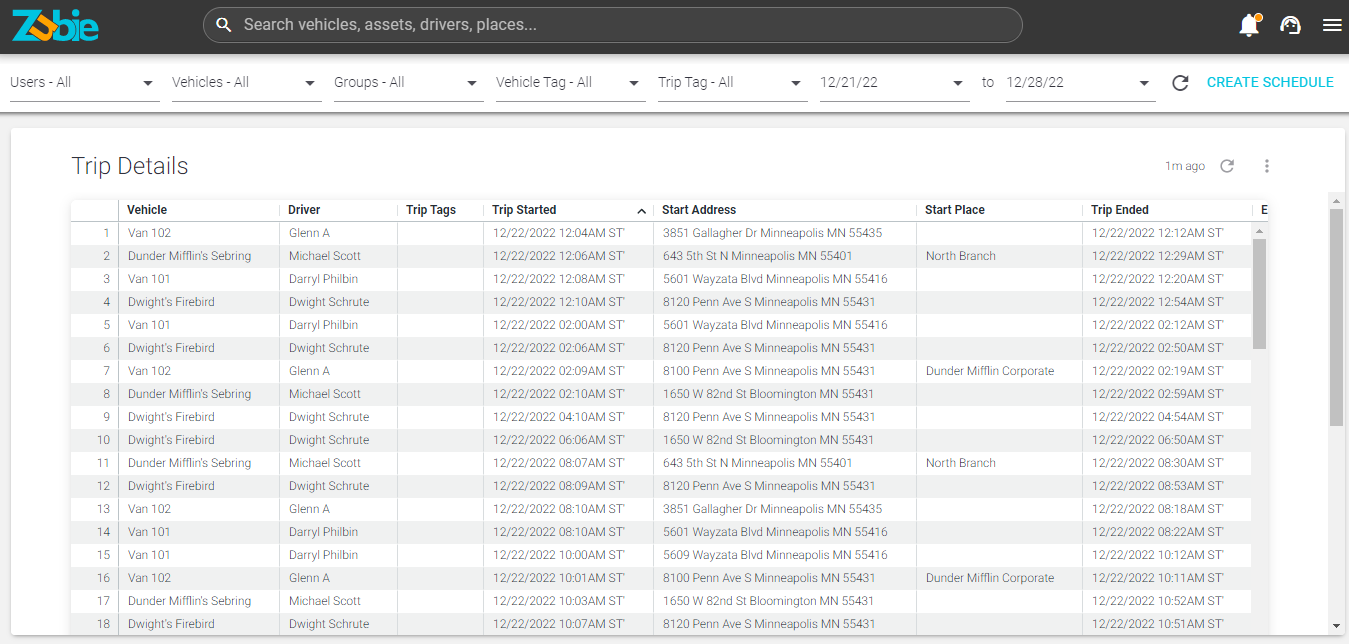Sort by the Trip Tags column header
Image resolution: width=1349 pixels, height=644 pixels.
[x=431, y=210]
